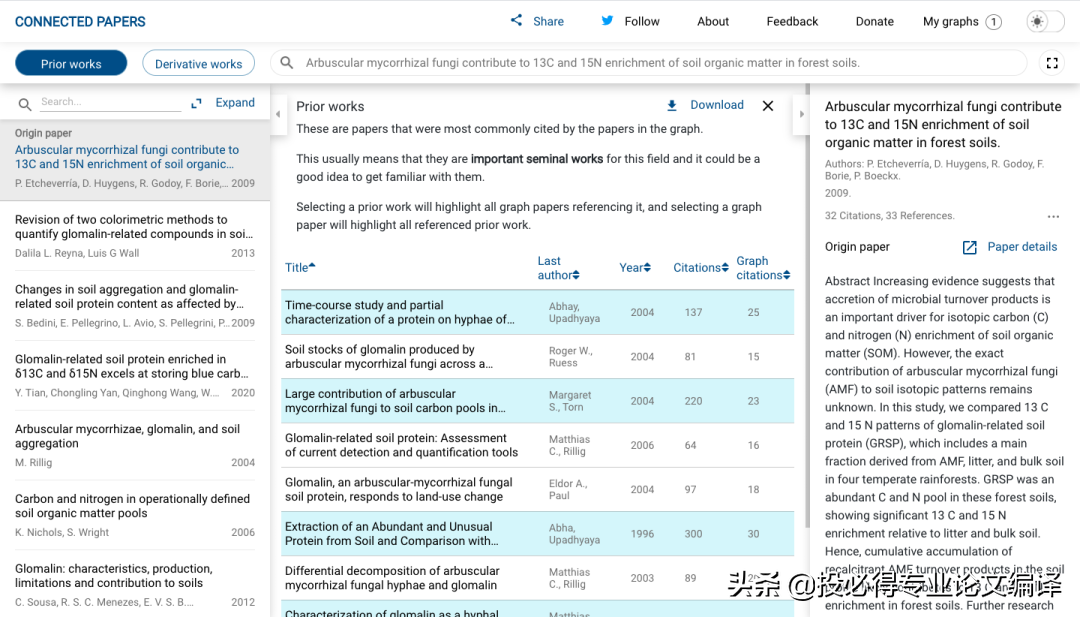1080x617 pixels.
Task: Open the three-dot paper options menu
Action: click(1053, 216)
